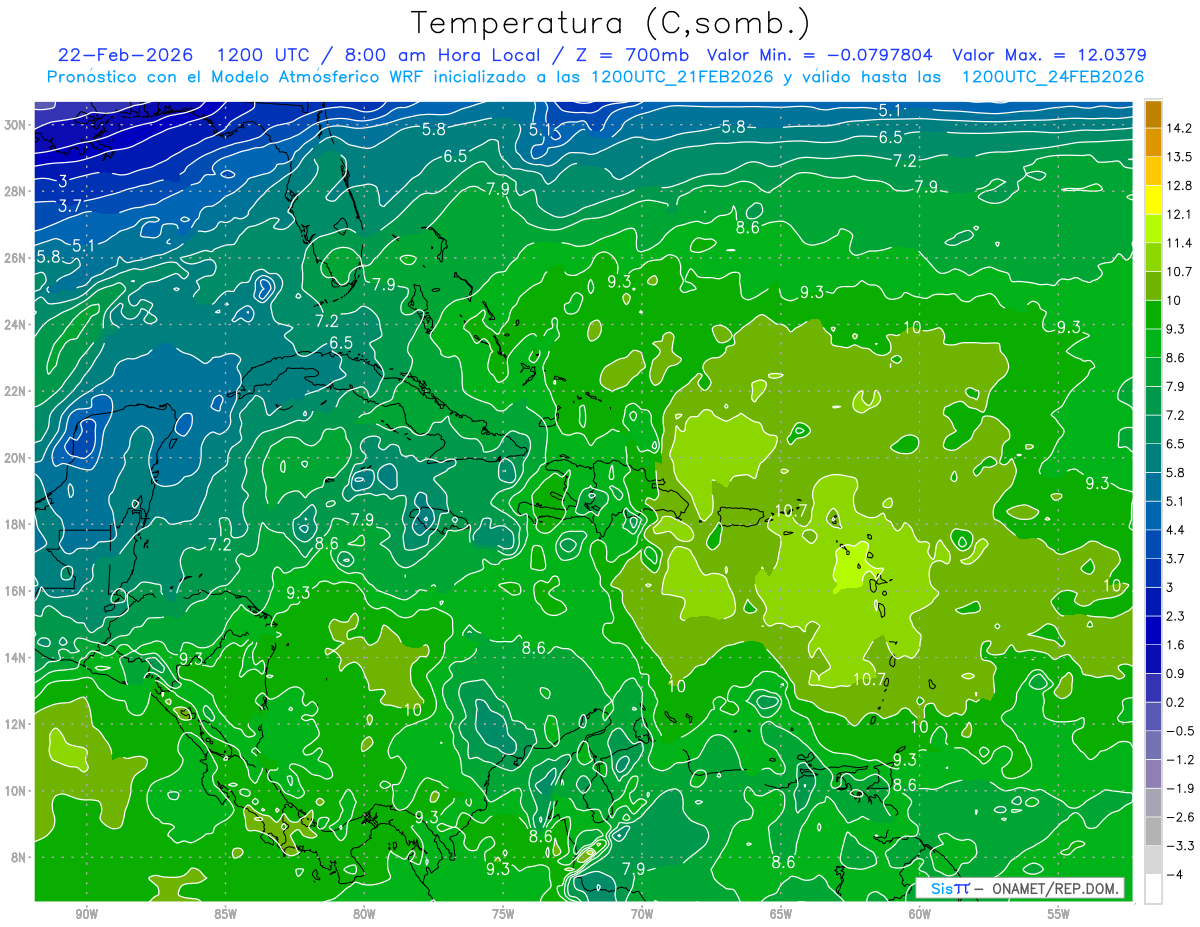
Task: Click the initialization time "1200UTC_21FEB2026"
Action: pos(682,77)
